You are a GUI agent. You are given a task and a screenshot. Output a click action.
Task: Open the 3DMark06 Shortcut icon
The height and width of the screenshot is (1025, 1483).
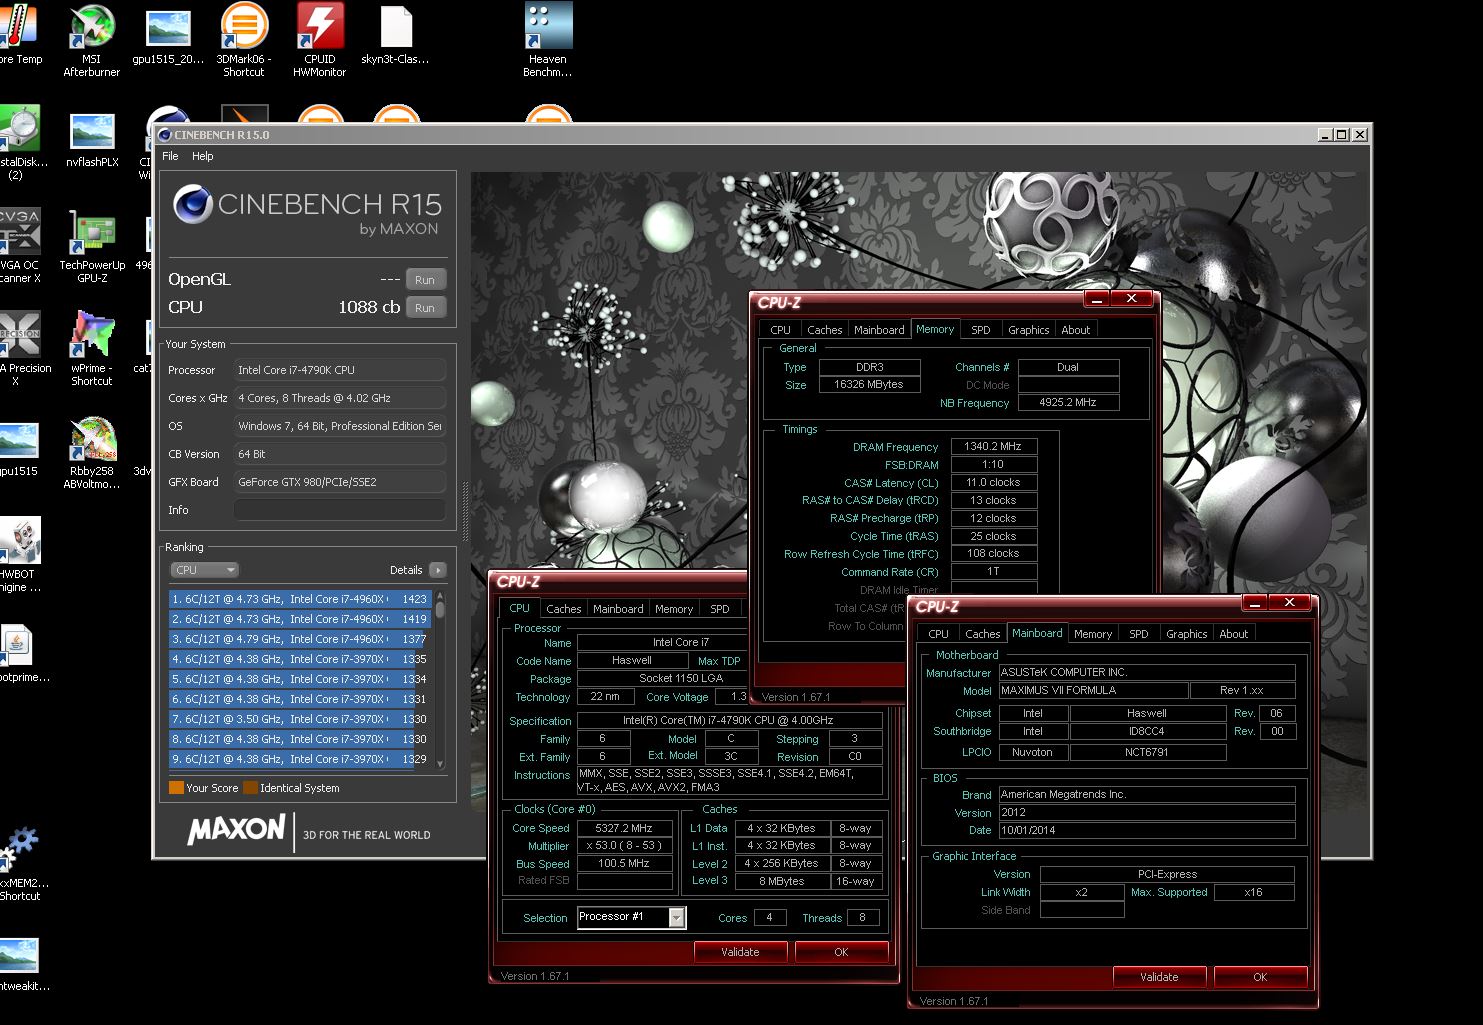pos(244,40)
